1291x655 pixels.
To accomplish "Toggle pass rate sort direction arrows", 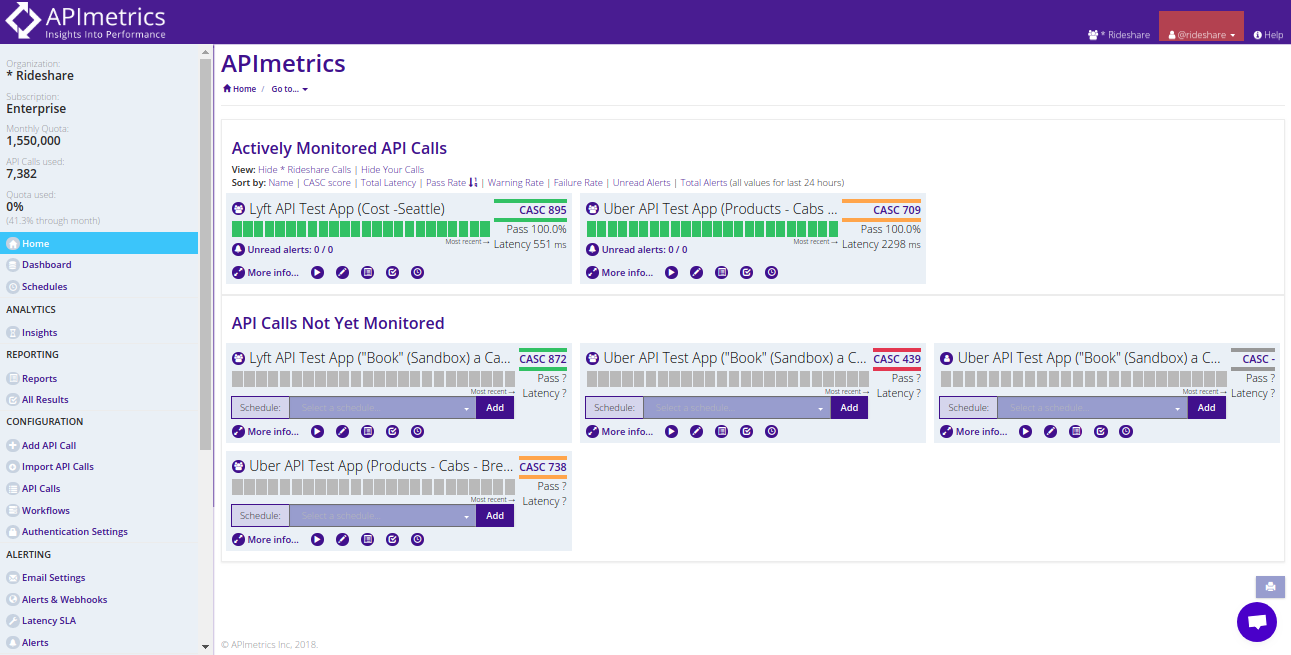I will (473, 183).
